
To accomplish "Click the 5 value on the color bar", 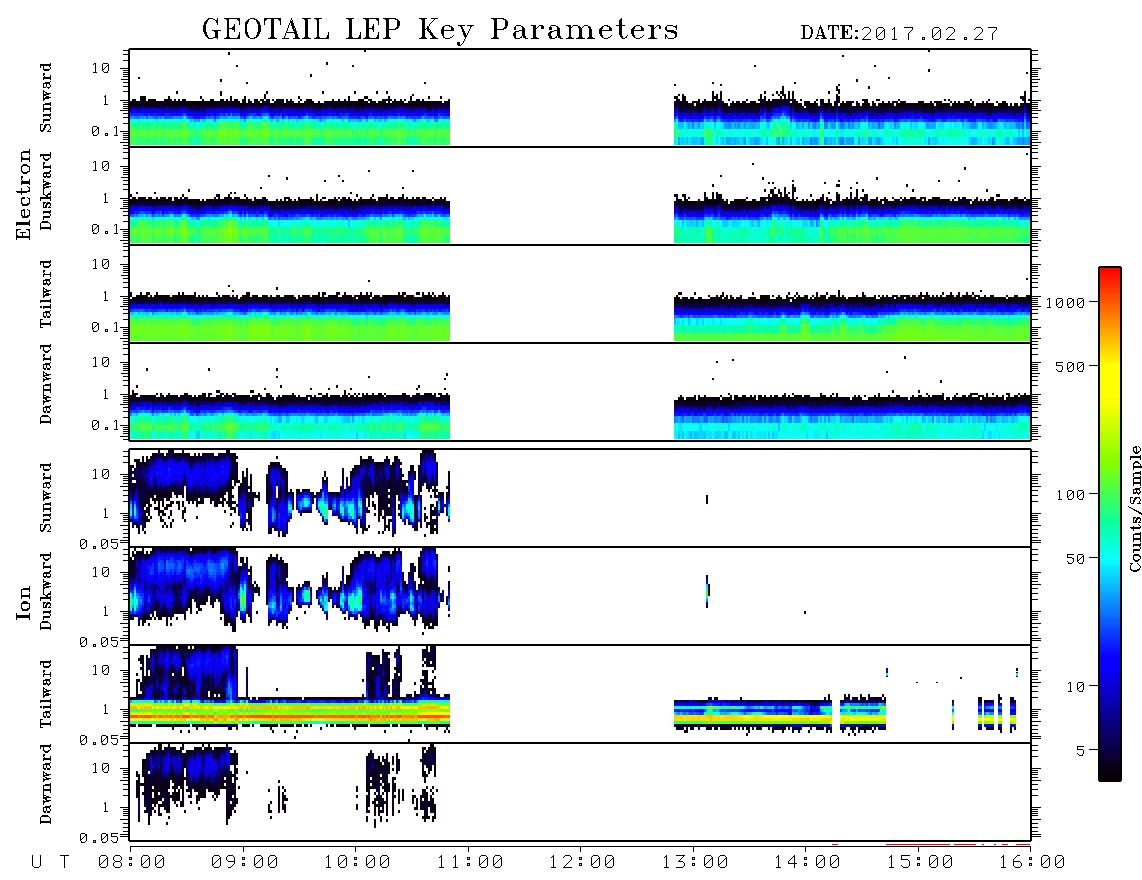I will pyautogui.click(x=1081, y=751).
